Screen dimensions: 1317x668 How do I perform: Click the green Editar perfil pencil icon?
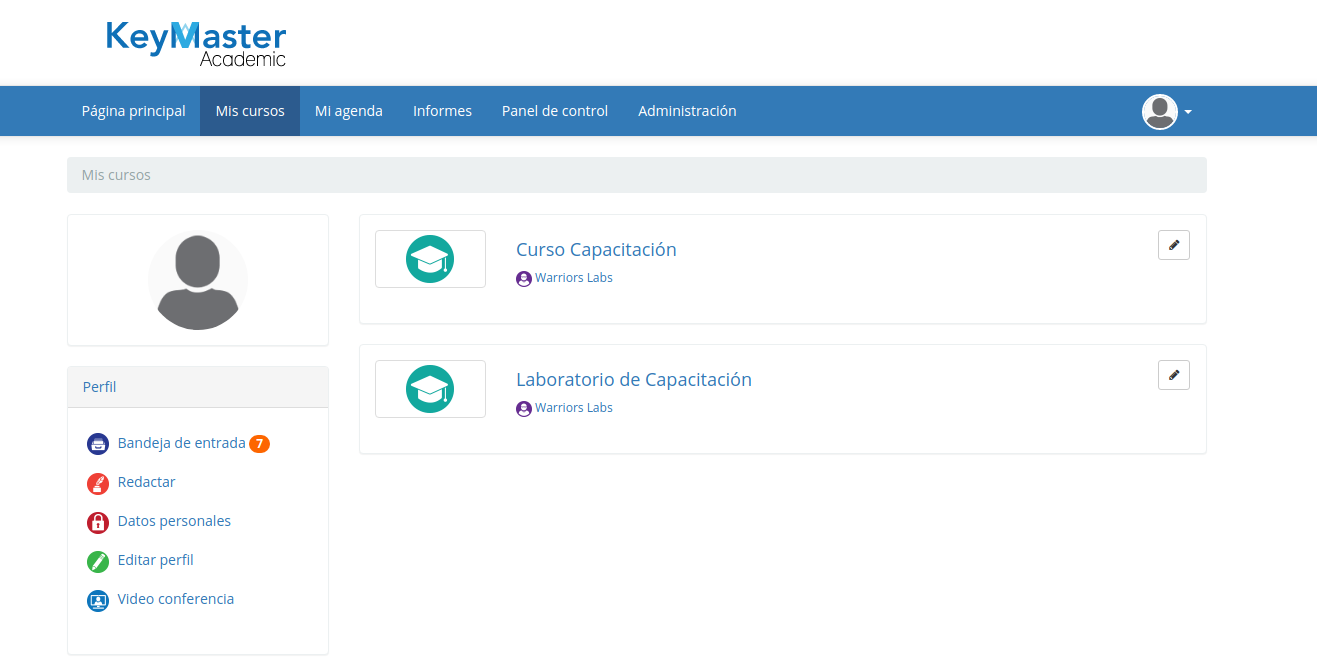(97, 561)
